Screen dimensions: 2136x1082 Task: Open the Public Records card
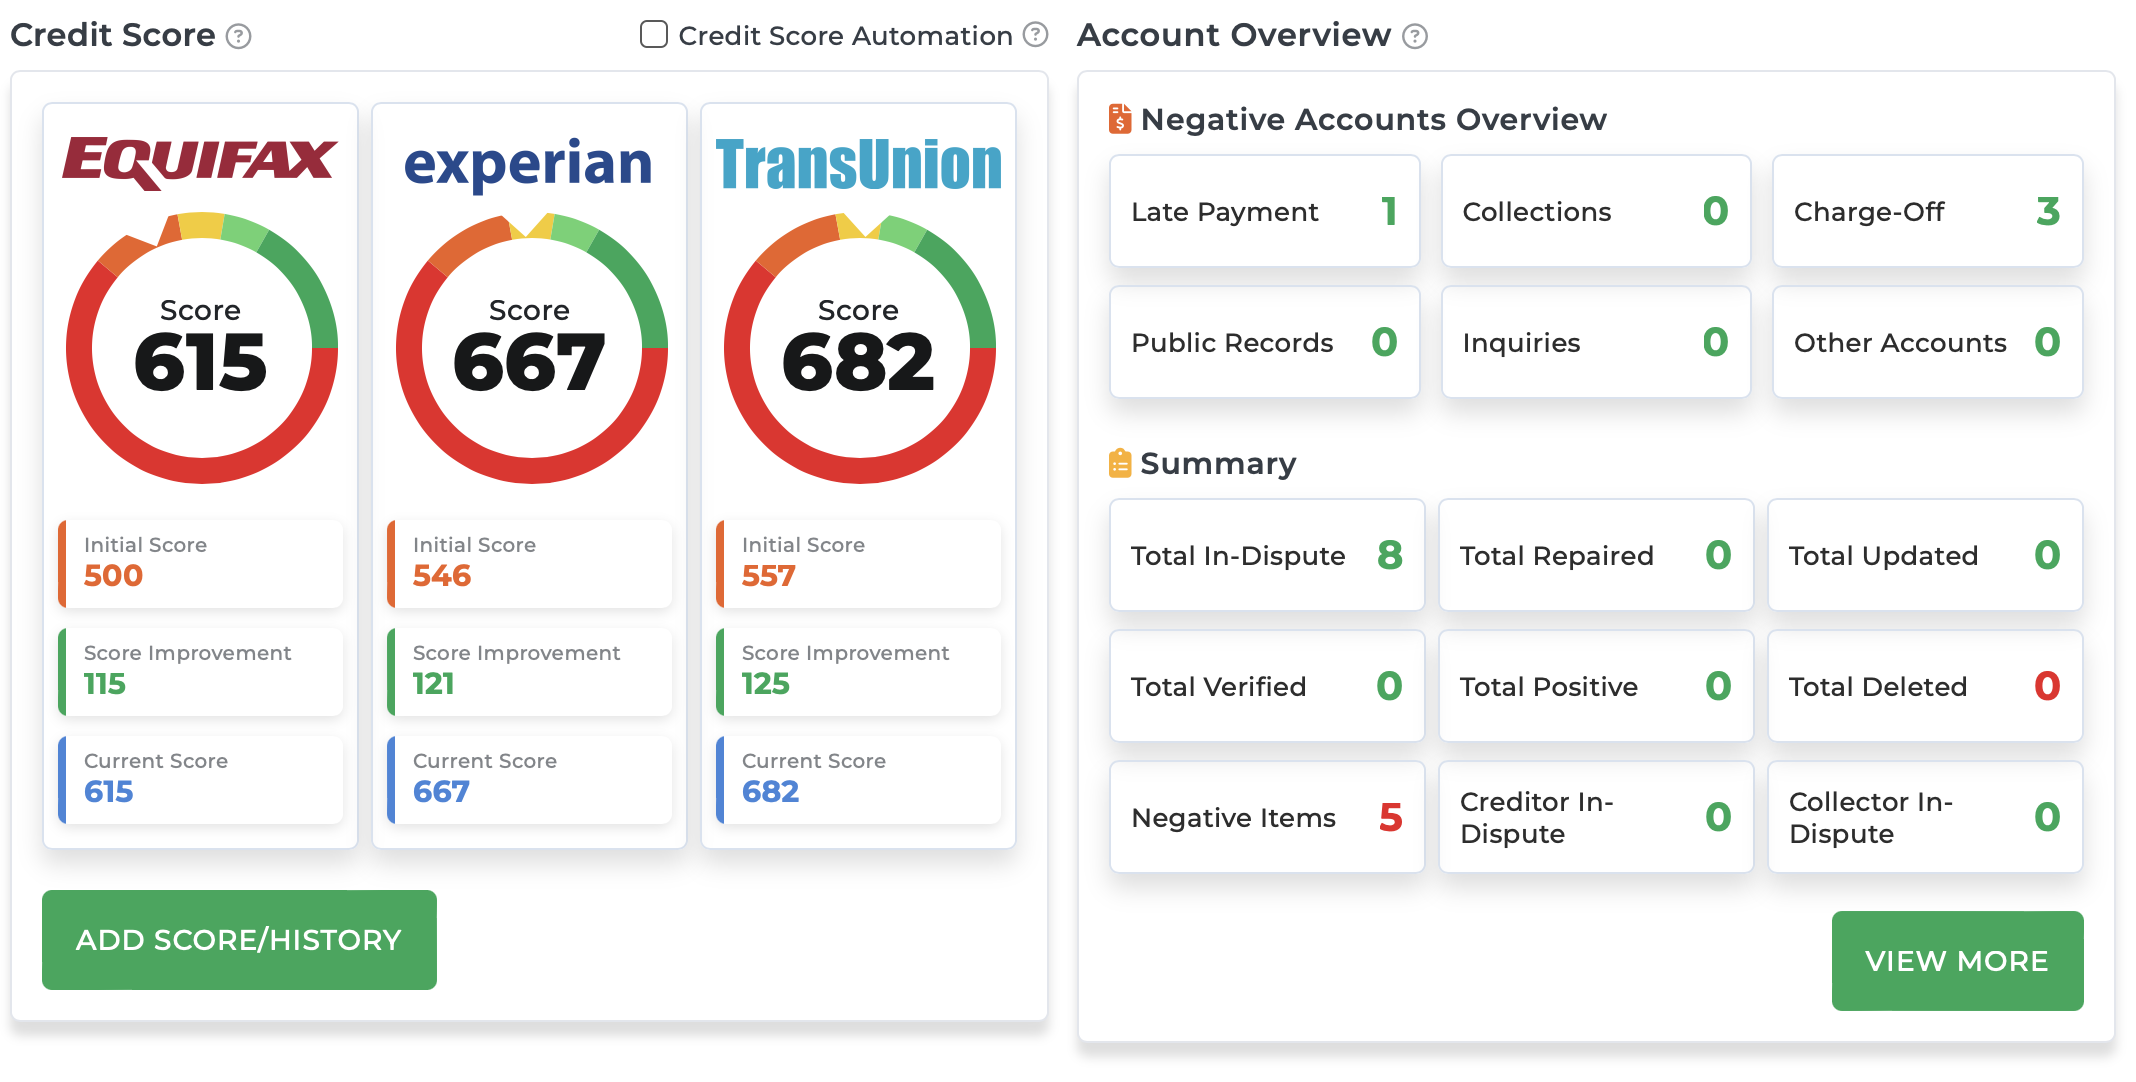click(1265, 342)
